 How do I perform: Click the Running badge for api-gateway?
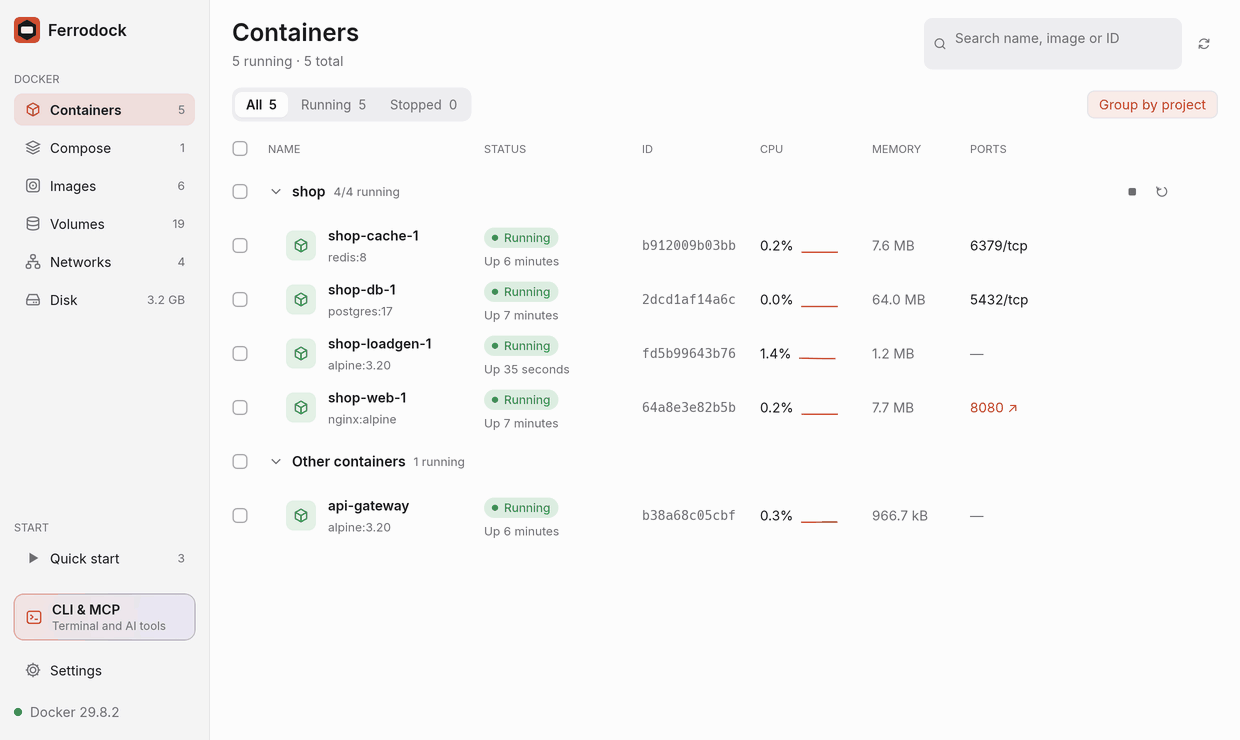point(521,508)
